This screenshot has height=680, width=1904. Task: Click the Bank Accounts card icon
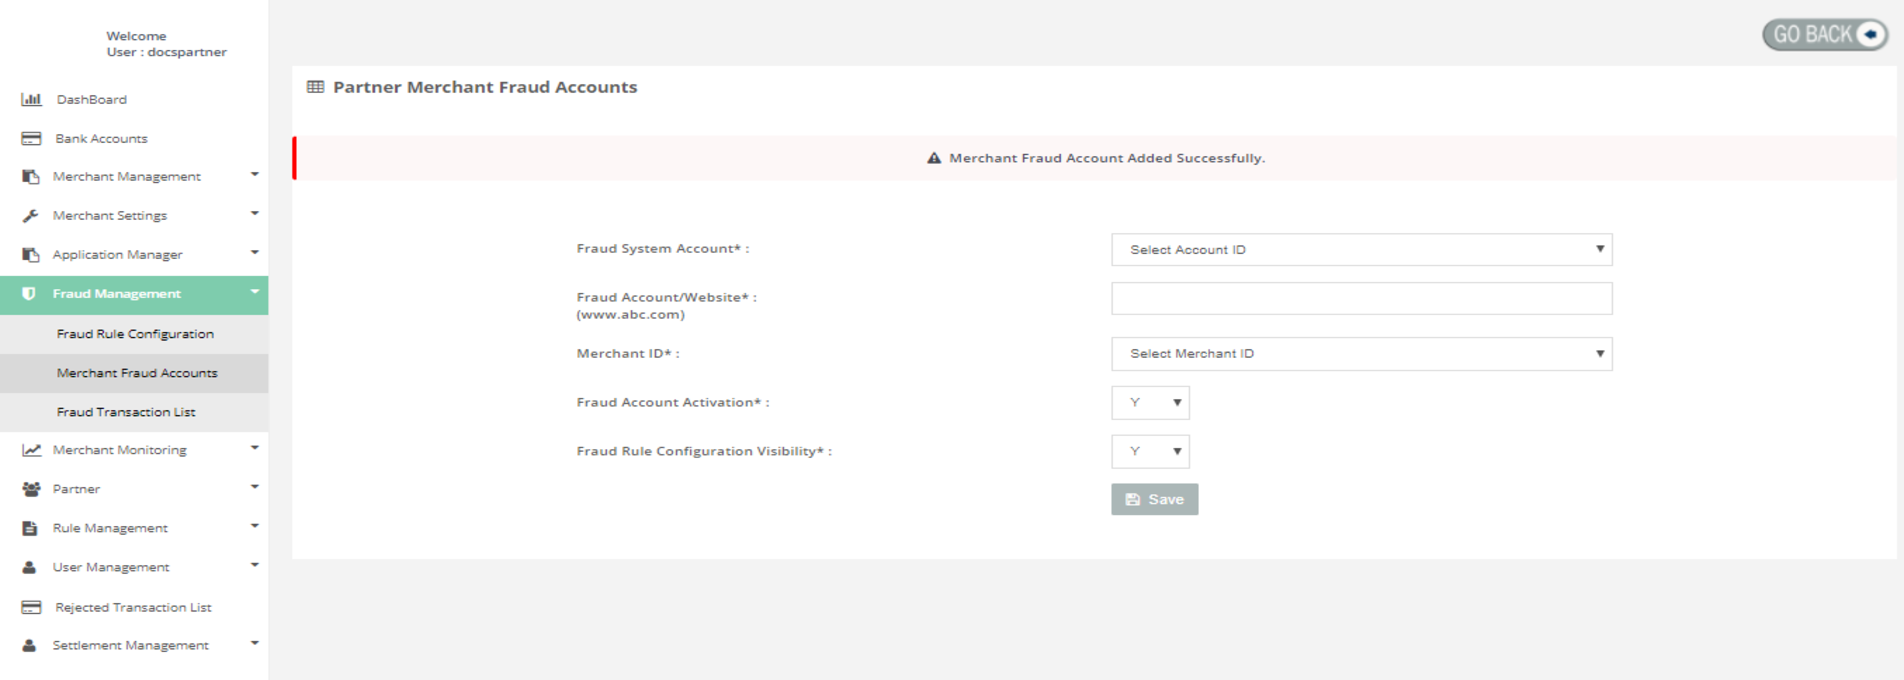[31, 138]
